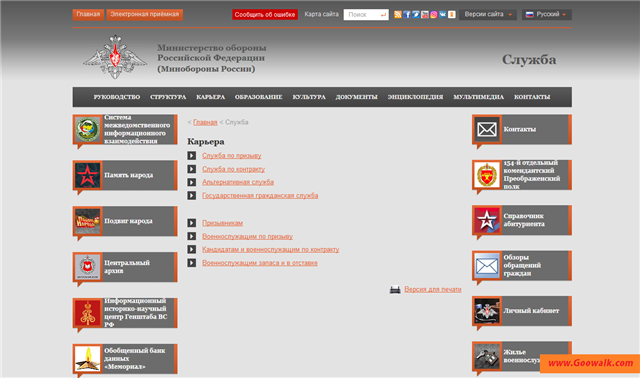Click the orange Главная button
640x378 pixels.
pyautogui.click(x=88, y=14)
